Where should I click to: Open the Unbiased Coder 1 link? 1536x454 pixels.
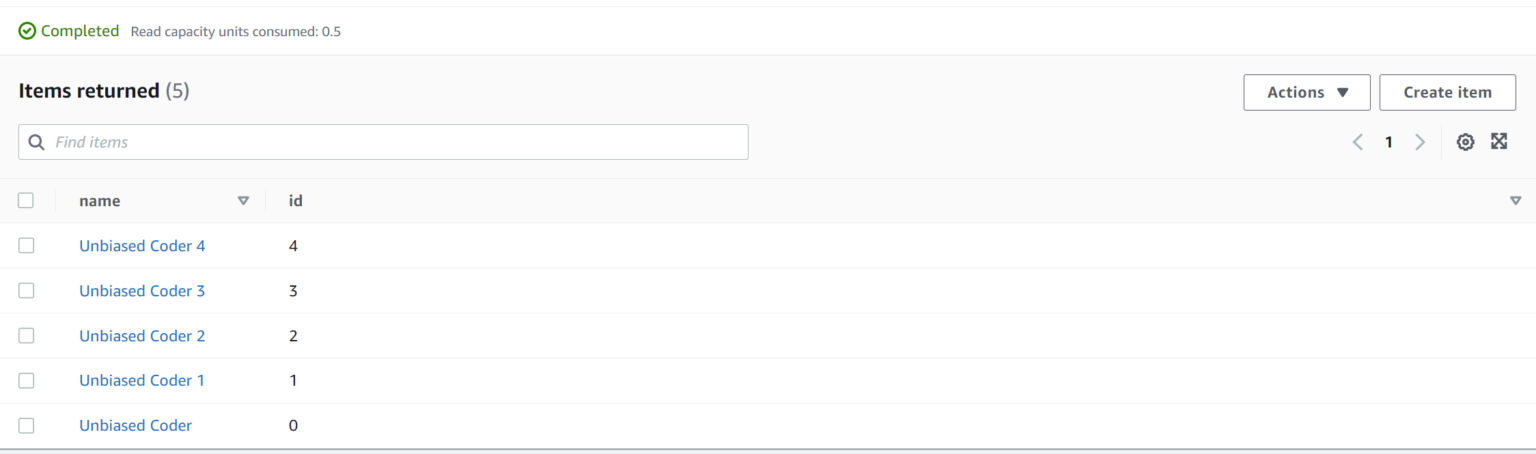[x=142, y=380]
